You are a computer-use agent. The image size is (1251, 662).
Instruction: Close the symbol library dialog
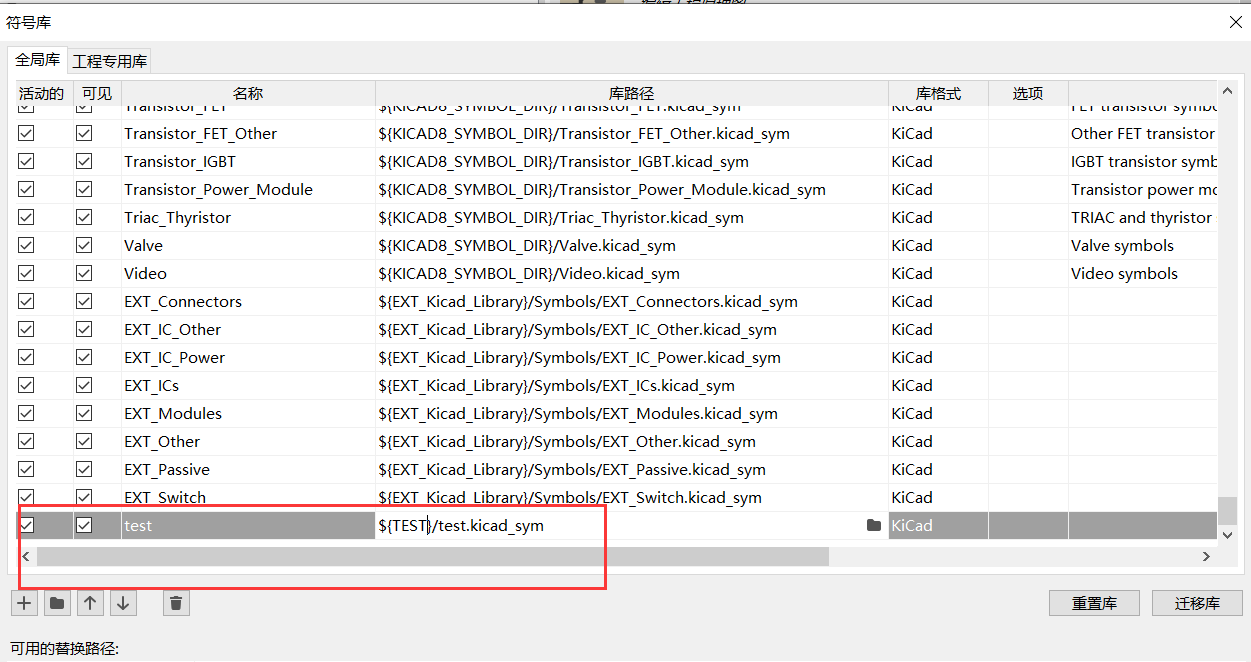tap(1235, 22)
